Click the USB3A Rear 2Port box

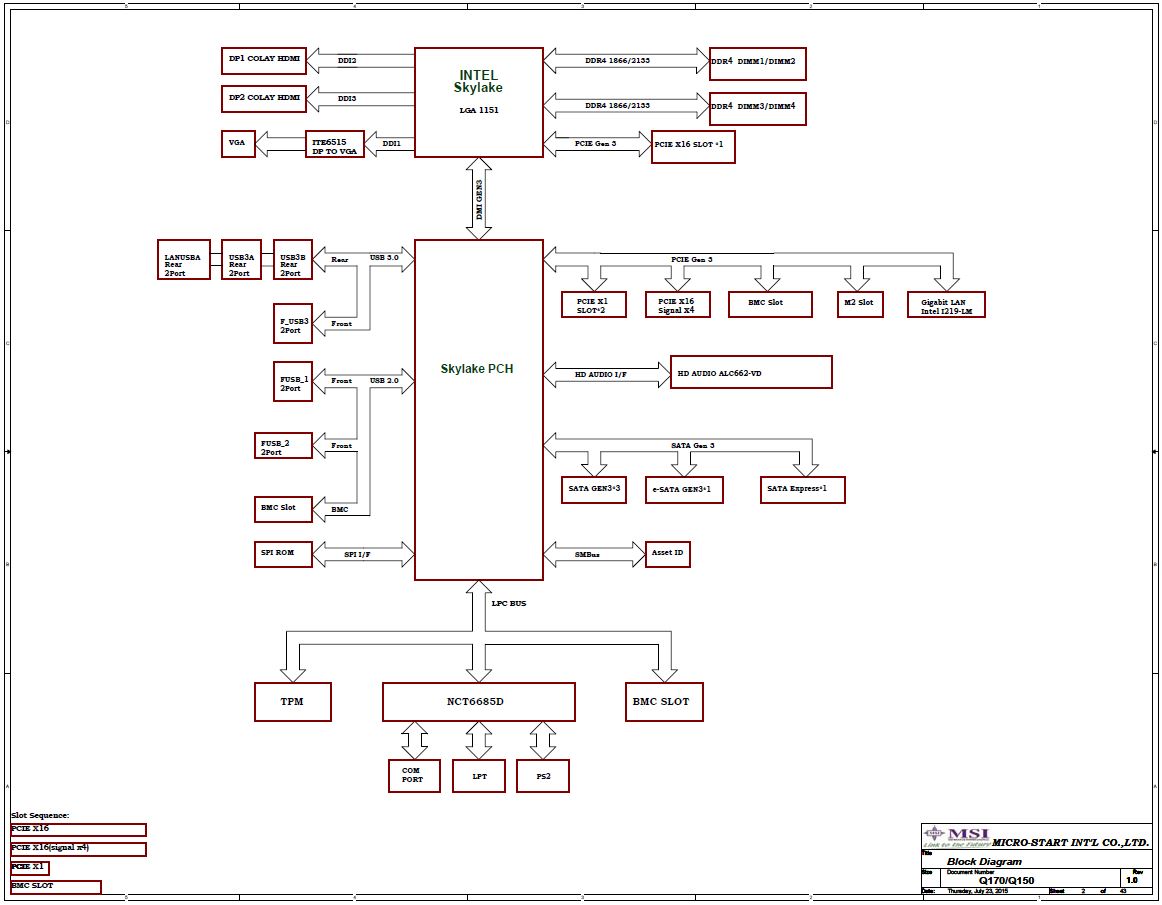pyautogui.click(x=242, y=259)
